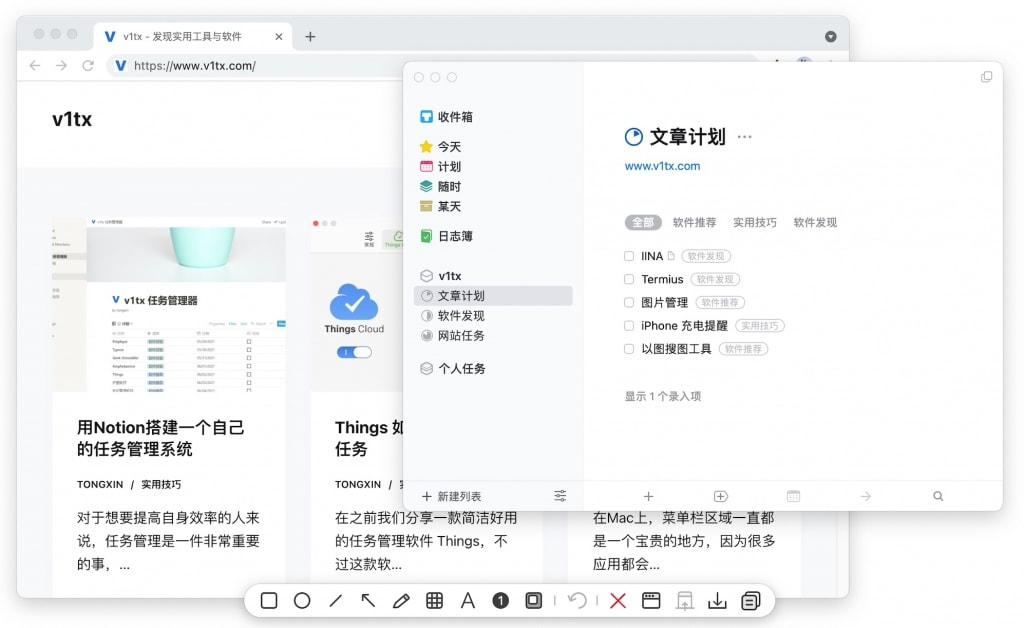The image size is (1024, 628).
Task: Open new browser tab with plus
Action: (310, 37)
